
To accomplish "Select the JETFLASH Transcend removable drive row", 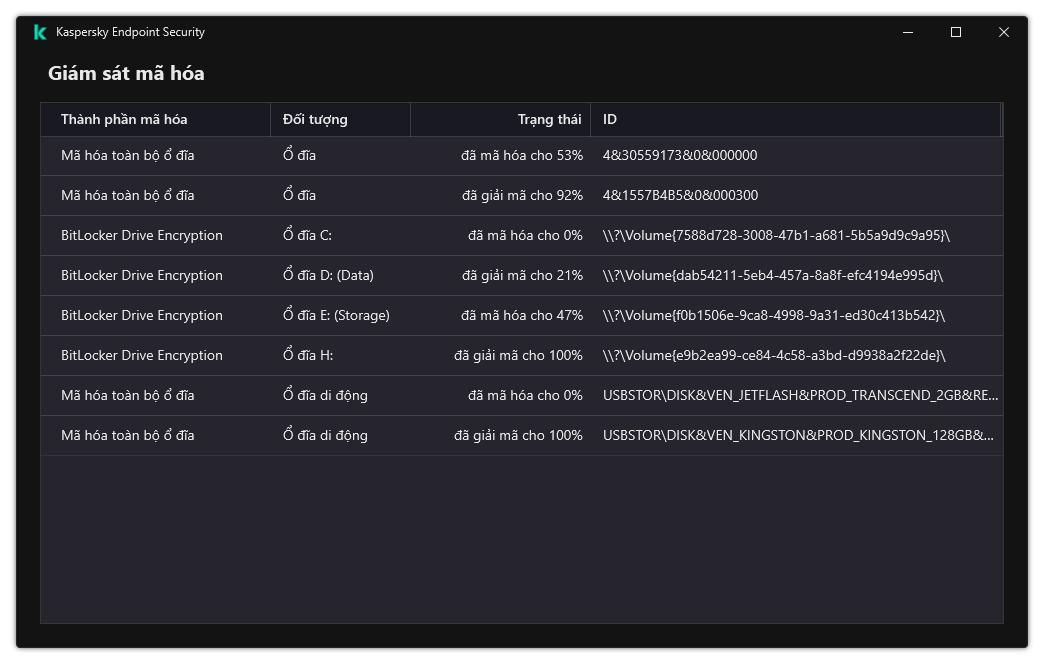I will [800, 395].
